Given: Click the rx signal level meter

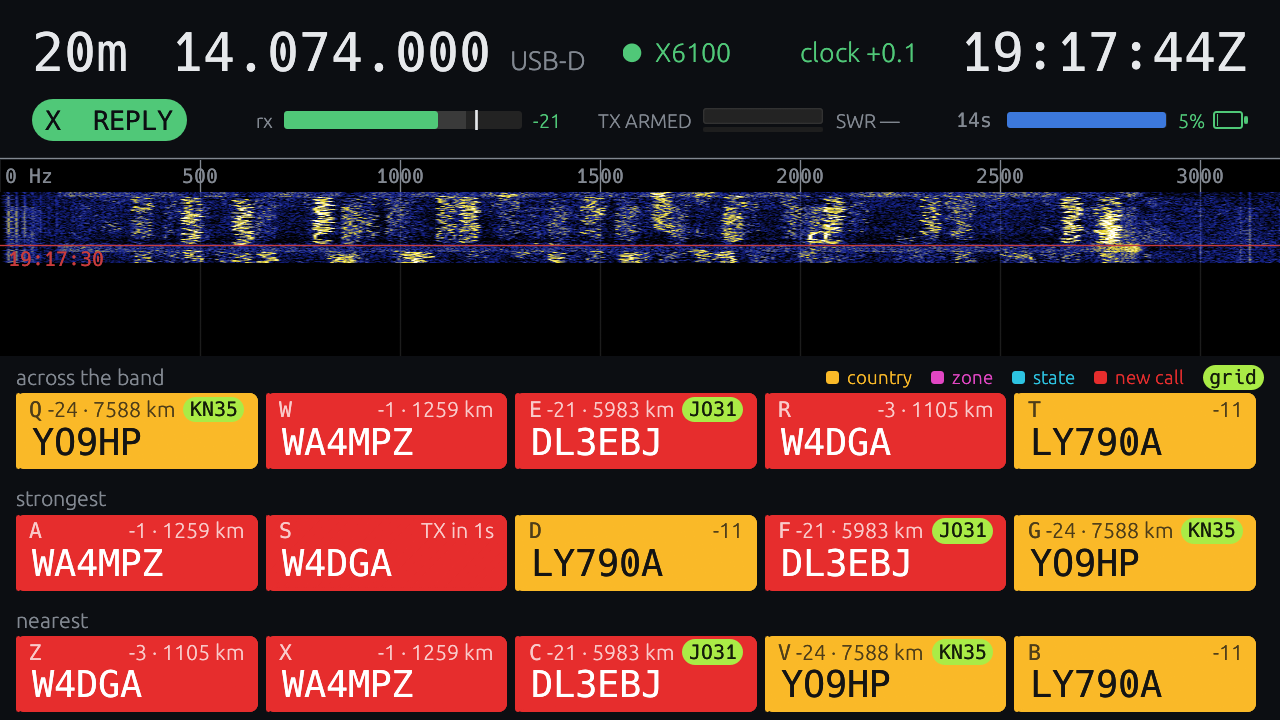Looking at the screenshot, I should coord(402,120).
